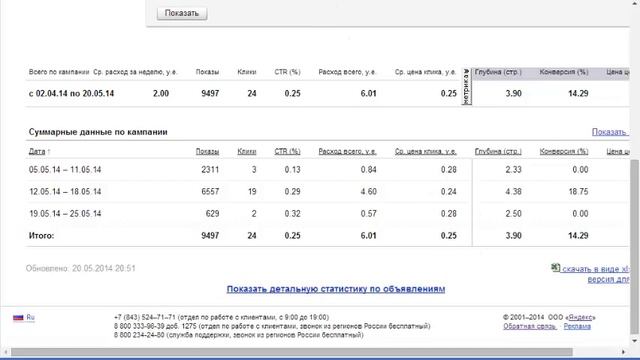The image size is (640, 360).
Task: Click the 629 impressions value
Action: (x=212, y=214)
